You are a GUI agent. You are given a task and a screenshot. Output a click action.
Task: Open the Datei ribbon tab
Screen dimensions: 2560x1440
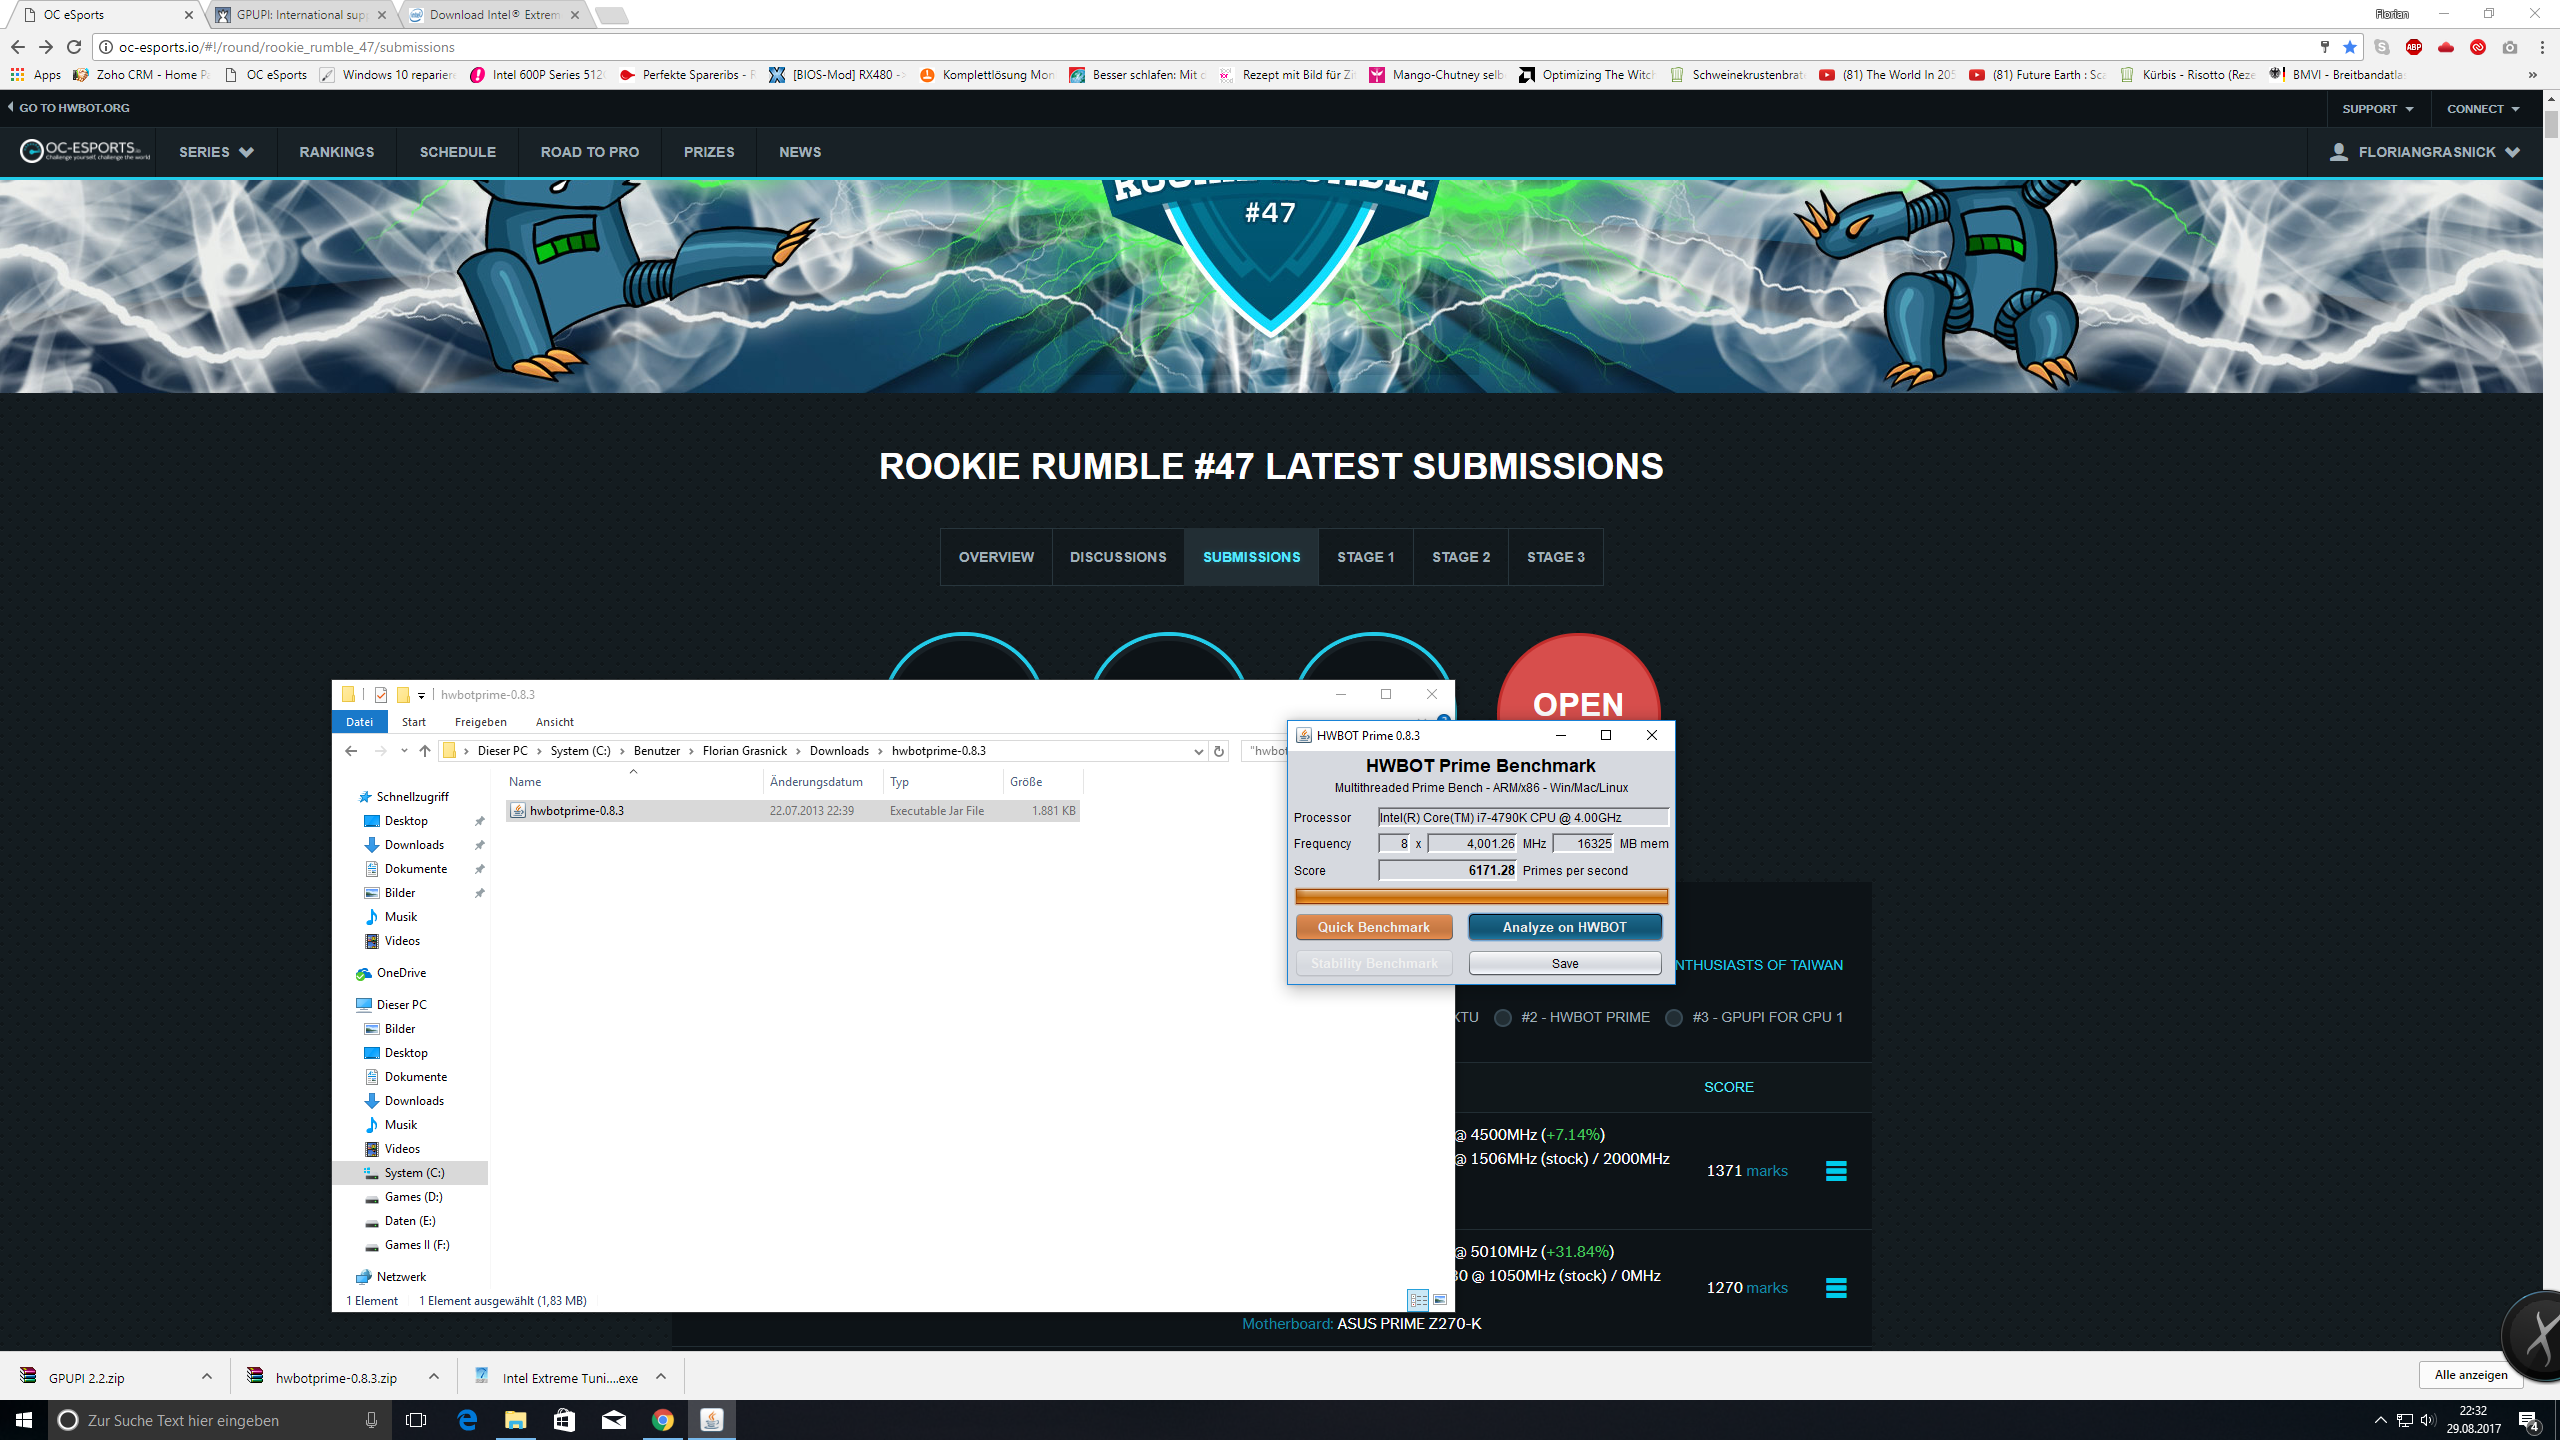[x=359, y=722]
